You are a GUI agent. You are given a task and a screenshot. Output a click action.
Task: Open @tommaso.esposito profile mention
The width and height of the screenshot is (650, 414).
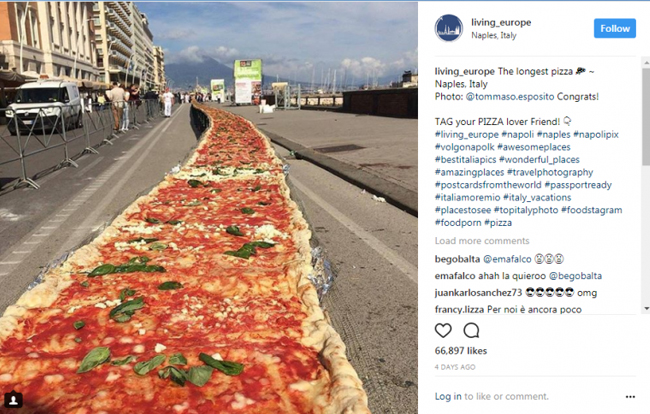coord(510,97)
